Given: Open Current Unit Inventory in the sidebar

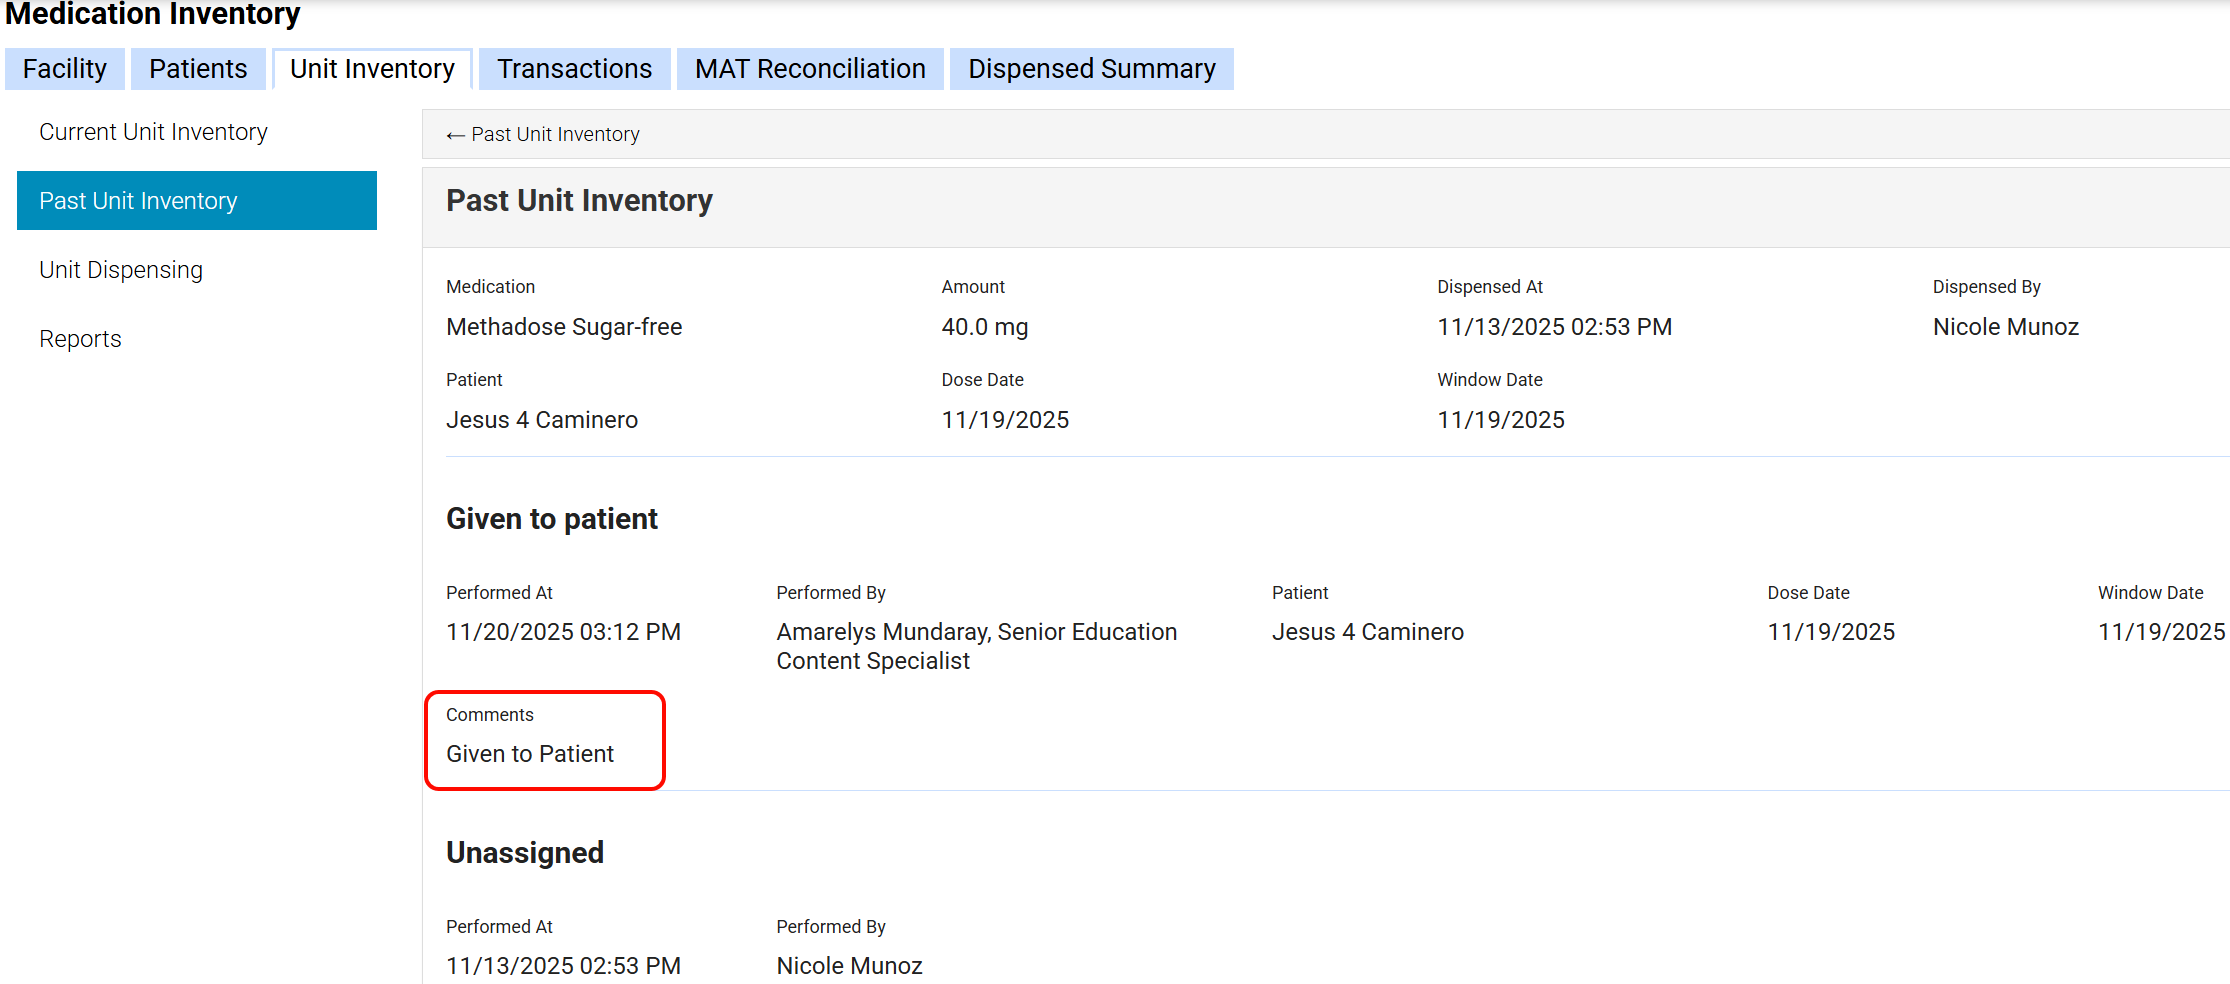Looking at the screenshot, I should click(153, 132).
